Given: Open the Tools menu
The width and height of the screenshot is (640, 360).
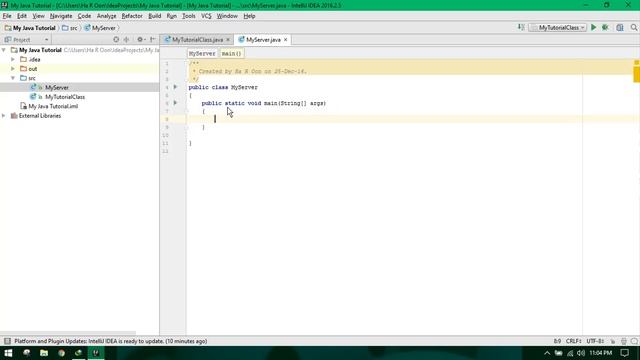Looking at the screenshot, I should [x=188, y=16].
